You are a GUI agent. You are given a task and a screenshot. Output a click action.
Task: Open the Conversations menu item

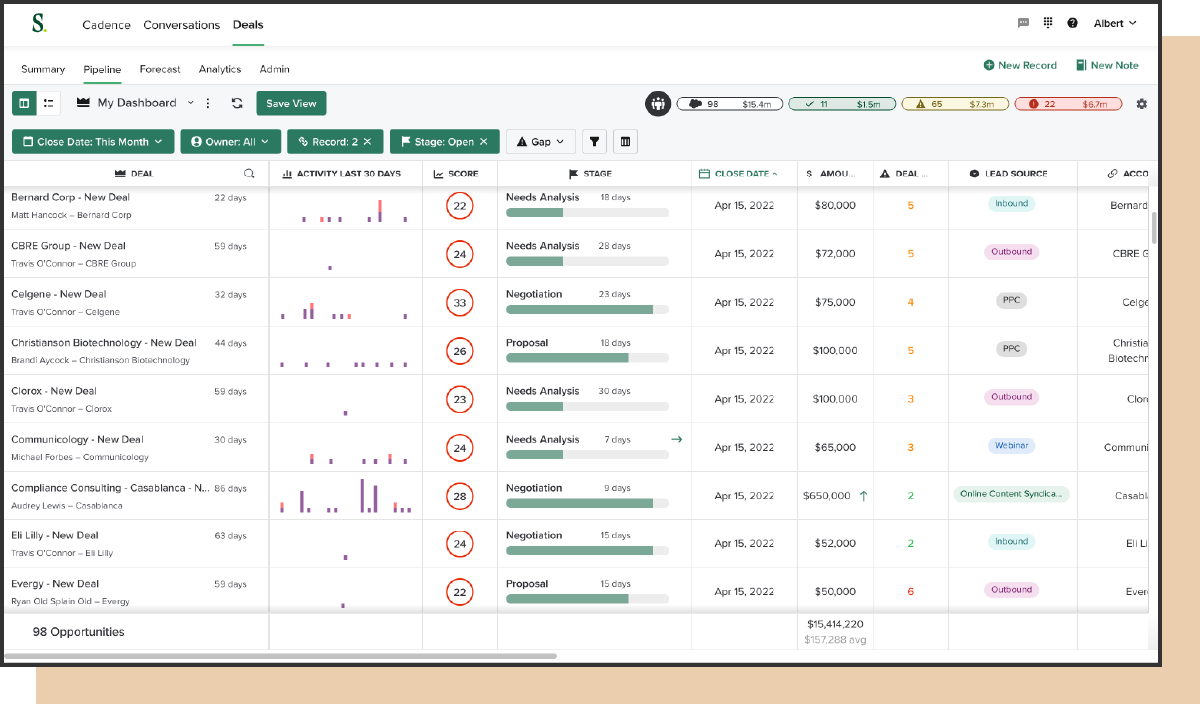click(181, 24)
